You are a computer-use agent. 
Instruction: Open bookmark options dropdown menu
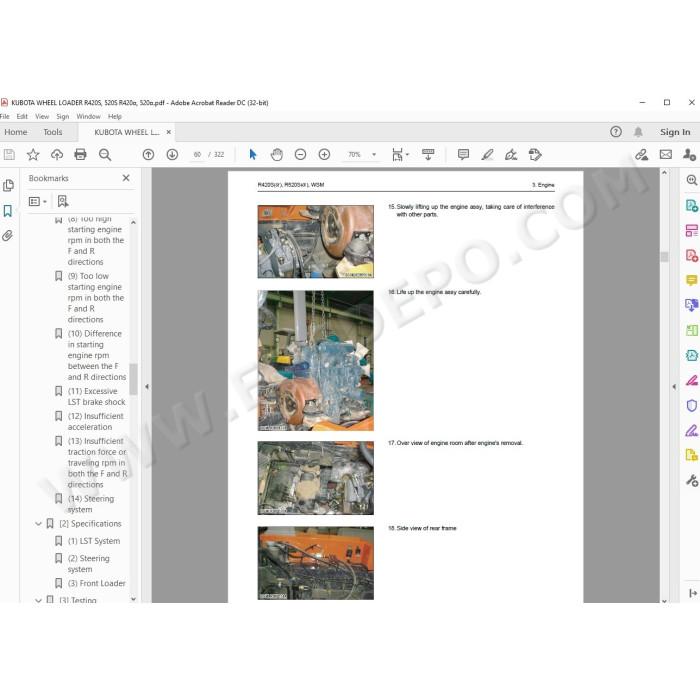(x=38, y=201)
